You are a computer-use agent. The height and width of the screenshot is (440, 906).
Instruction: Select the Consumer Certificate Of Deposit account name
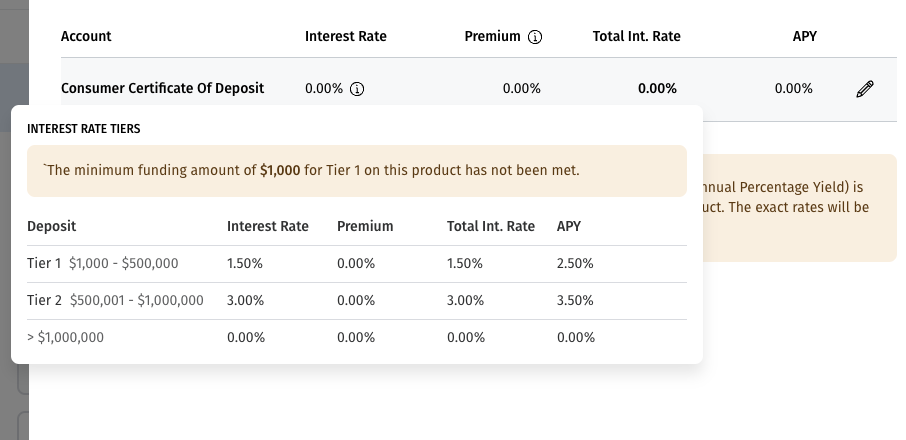tap(162, 88)
